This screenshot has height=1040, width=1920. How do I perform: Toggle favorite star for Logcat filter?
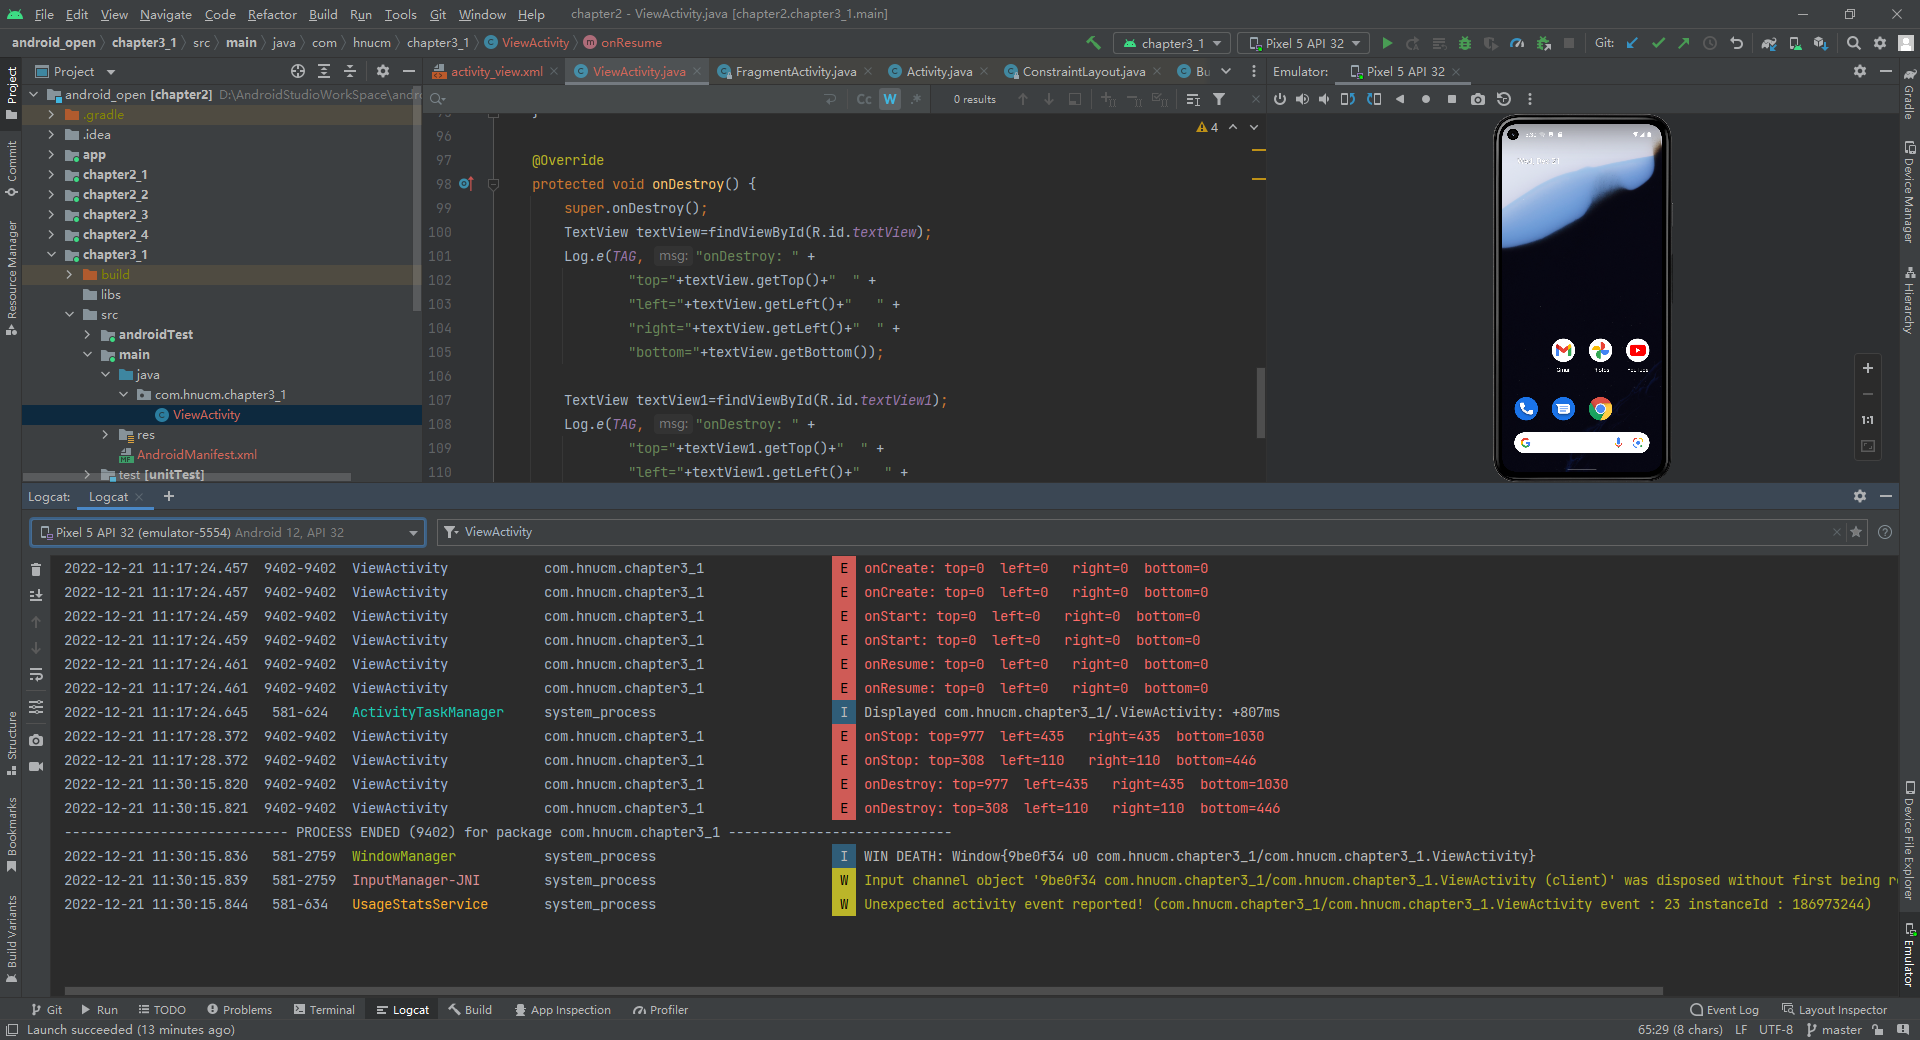1856,532
